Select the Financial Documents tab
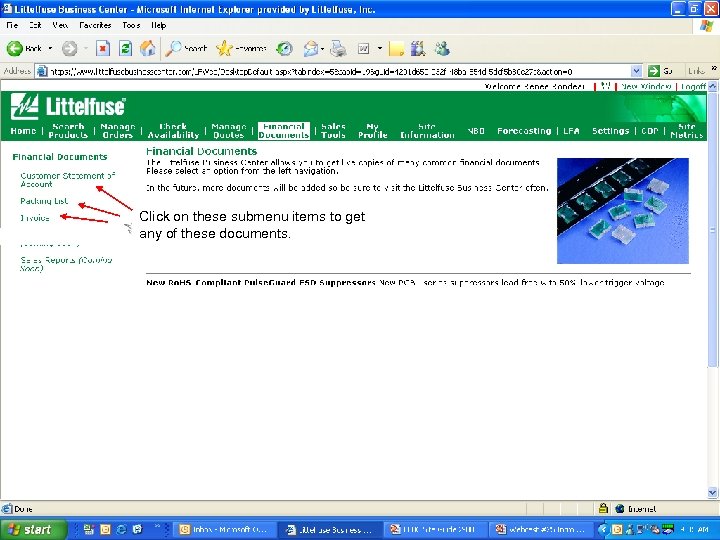 tap(284, 130)
